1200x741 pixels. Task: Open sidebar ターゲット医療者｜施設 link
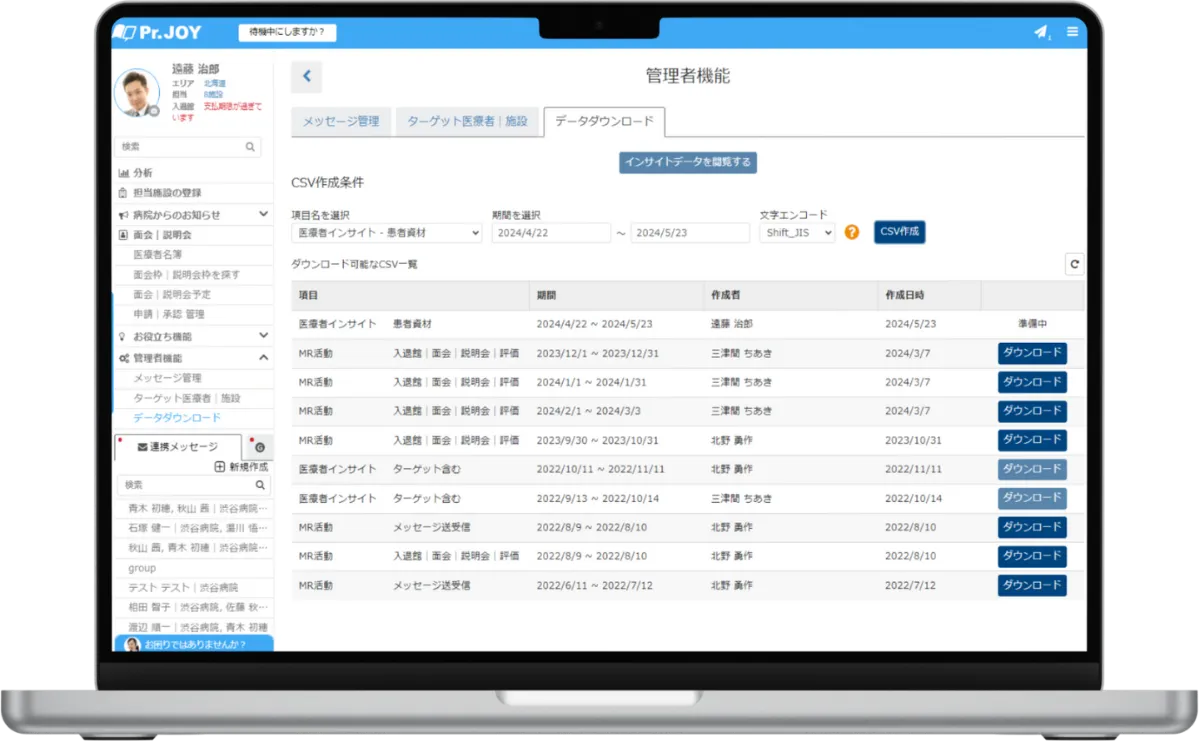click(186, 398)
